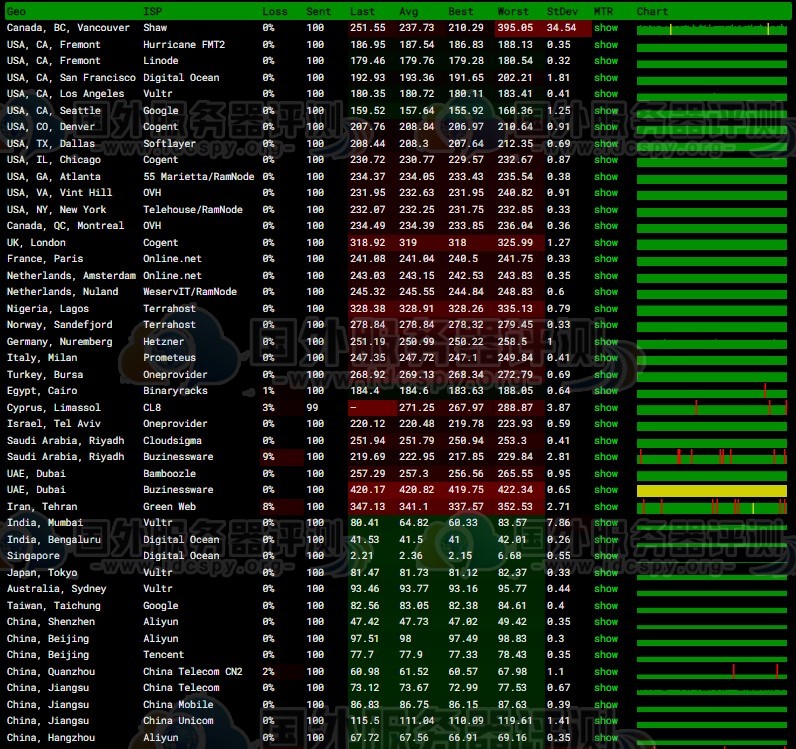Click 'show' link in Fremont Linode row
796x749 pixels.
click(x=606, y=61)
